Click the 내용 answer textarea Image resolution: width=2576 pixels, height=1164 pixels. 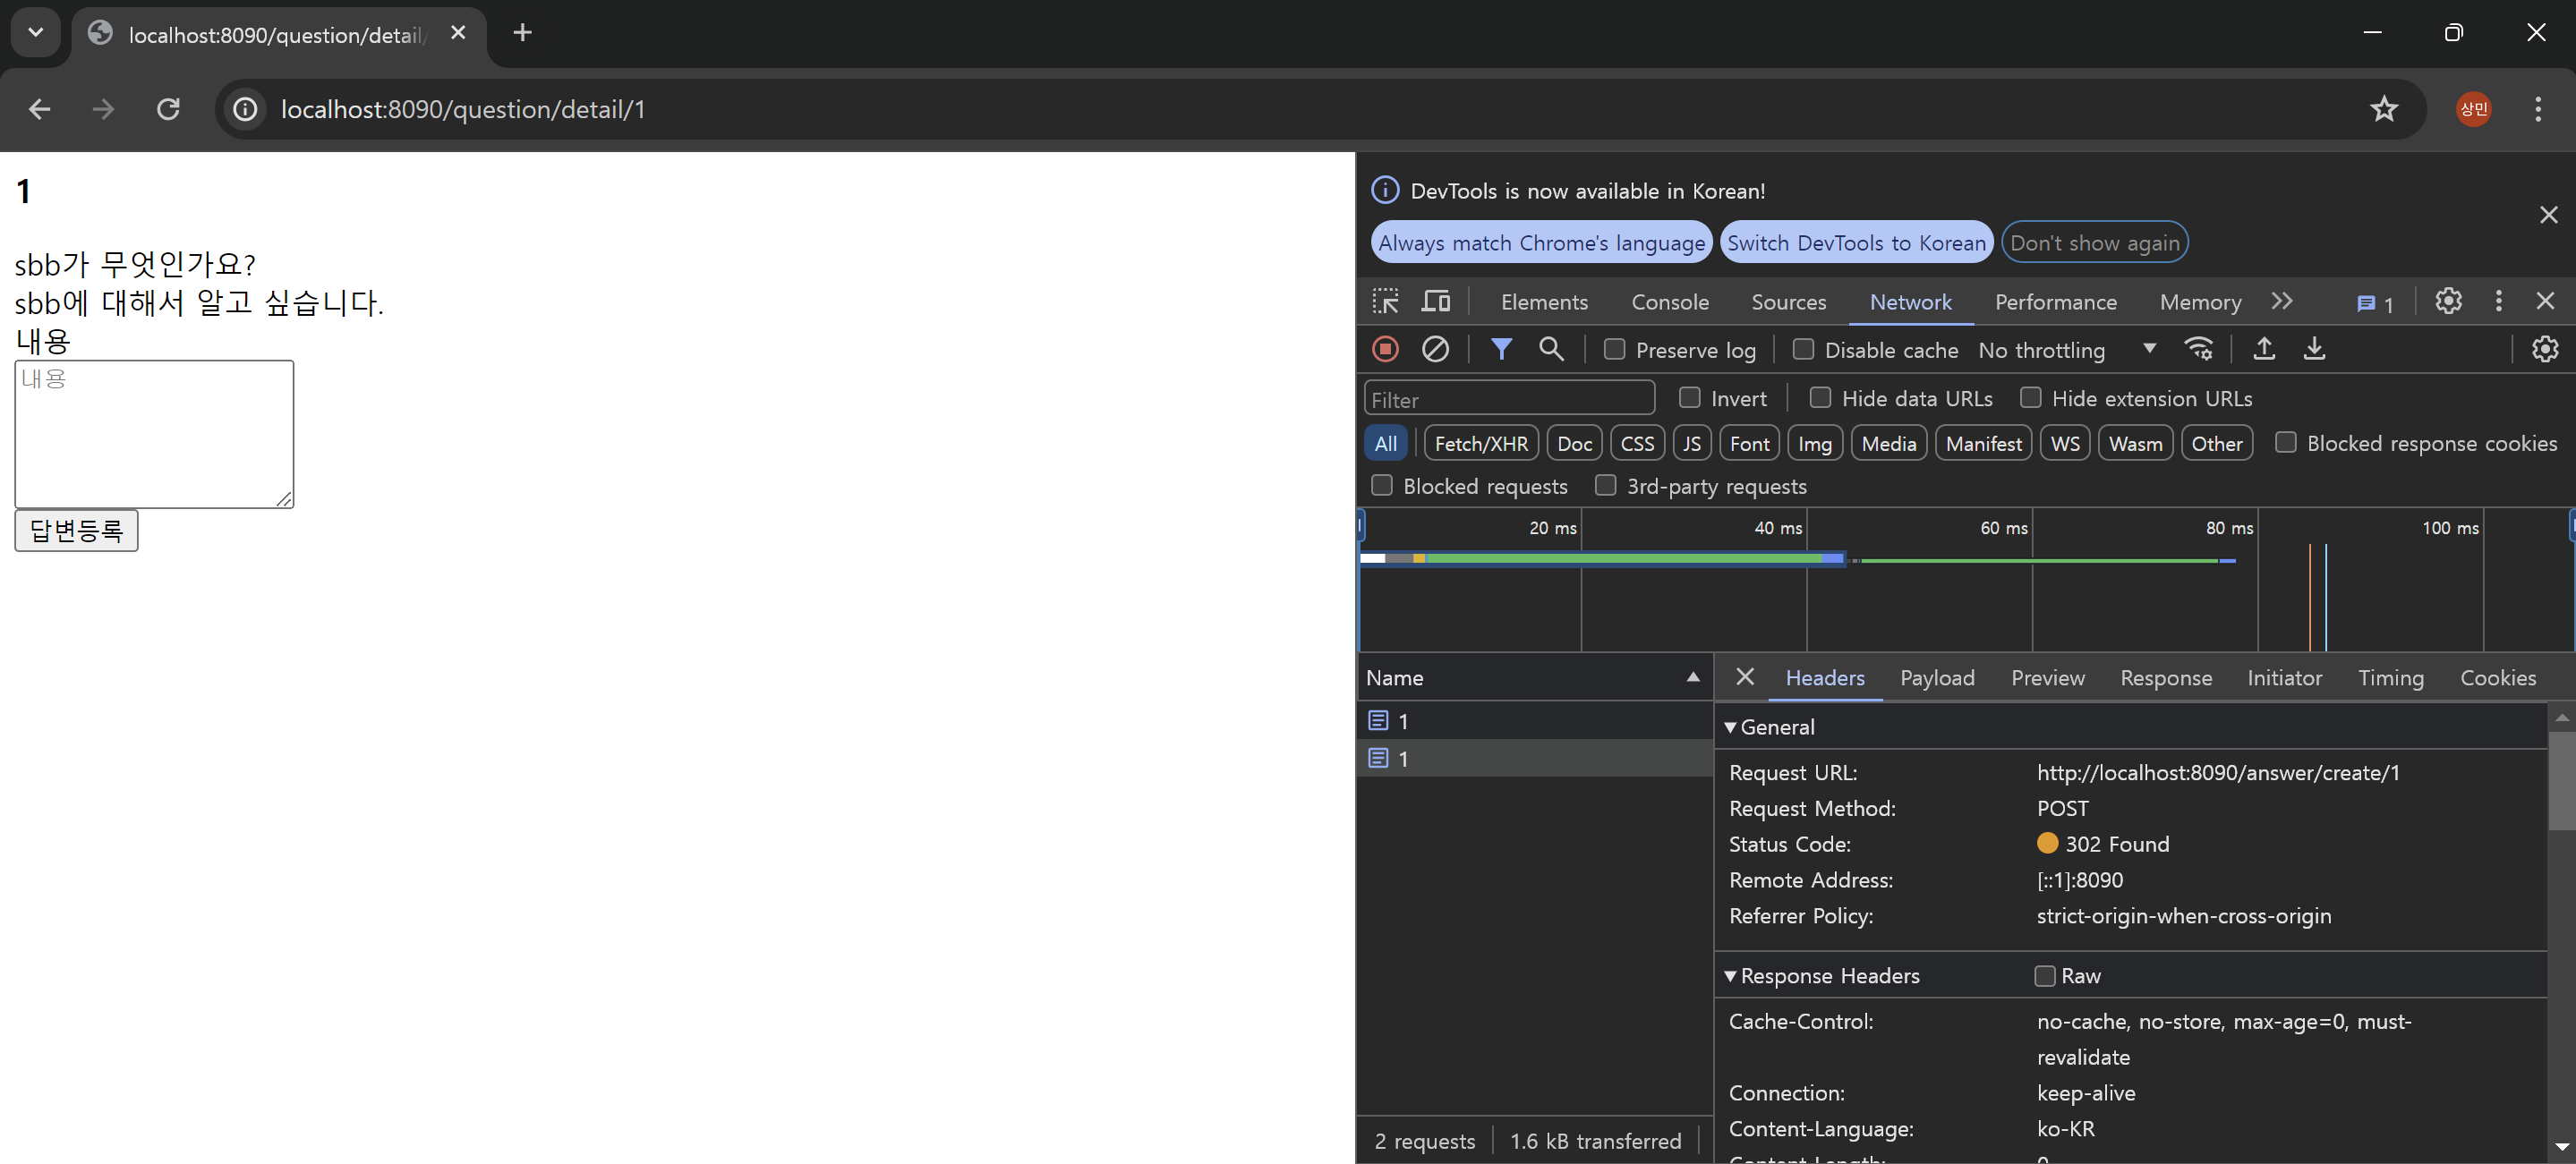click(154, 434)
